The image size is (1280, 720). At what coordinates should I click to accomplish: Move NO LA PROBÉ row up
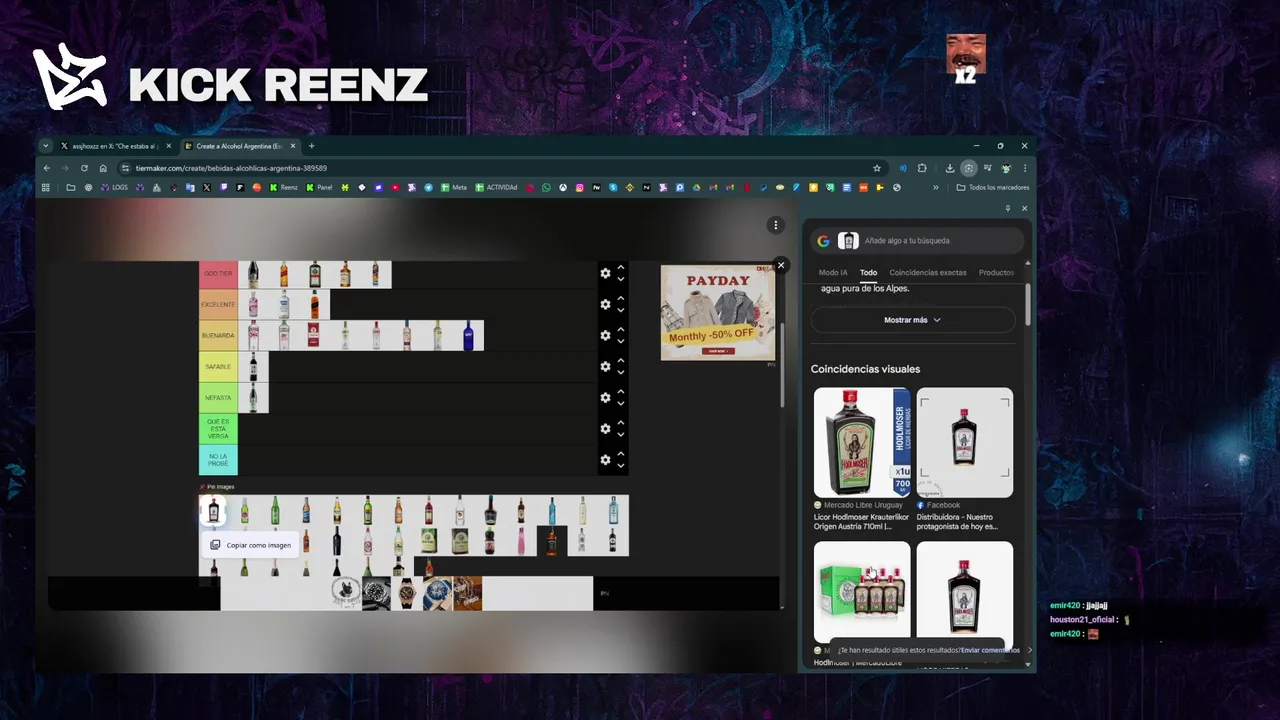coord(621,453)
